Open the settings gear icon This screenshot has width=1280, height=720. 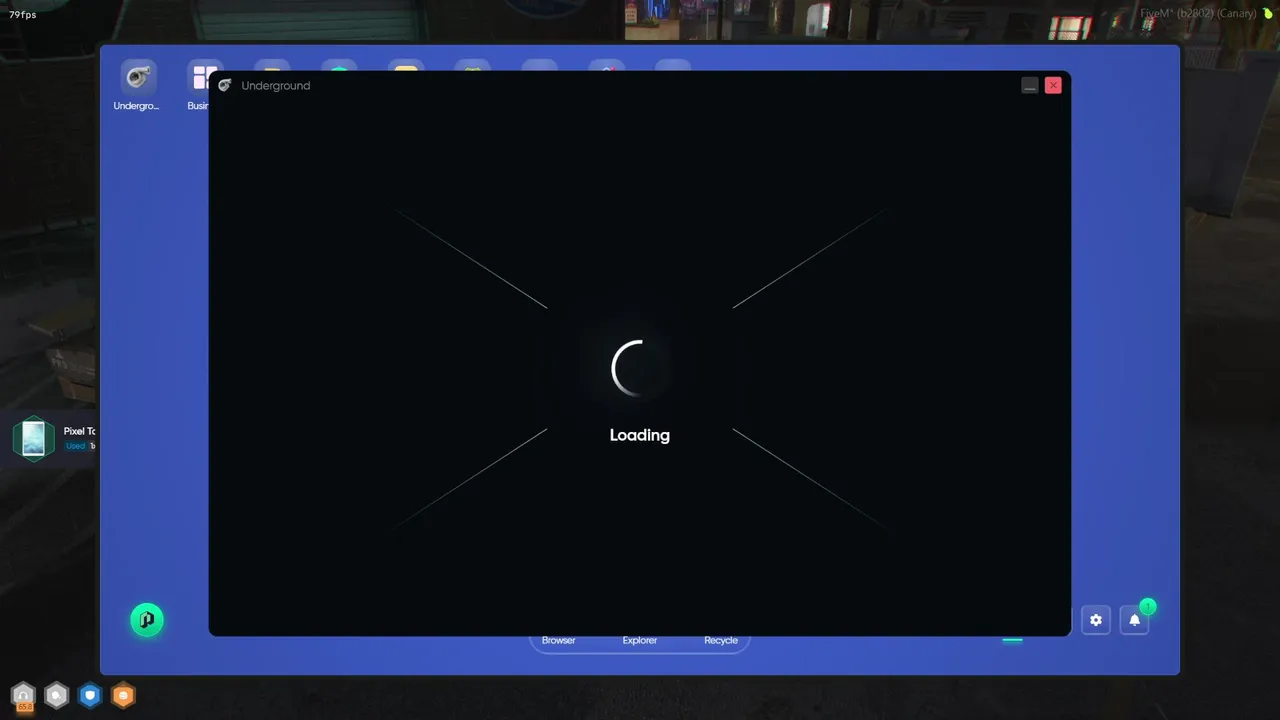1096,620
